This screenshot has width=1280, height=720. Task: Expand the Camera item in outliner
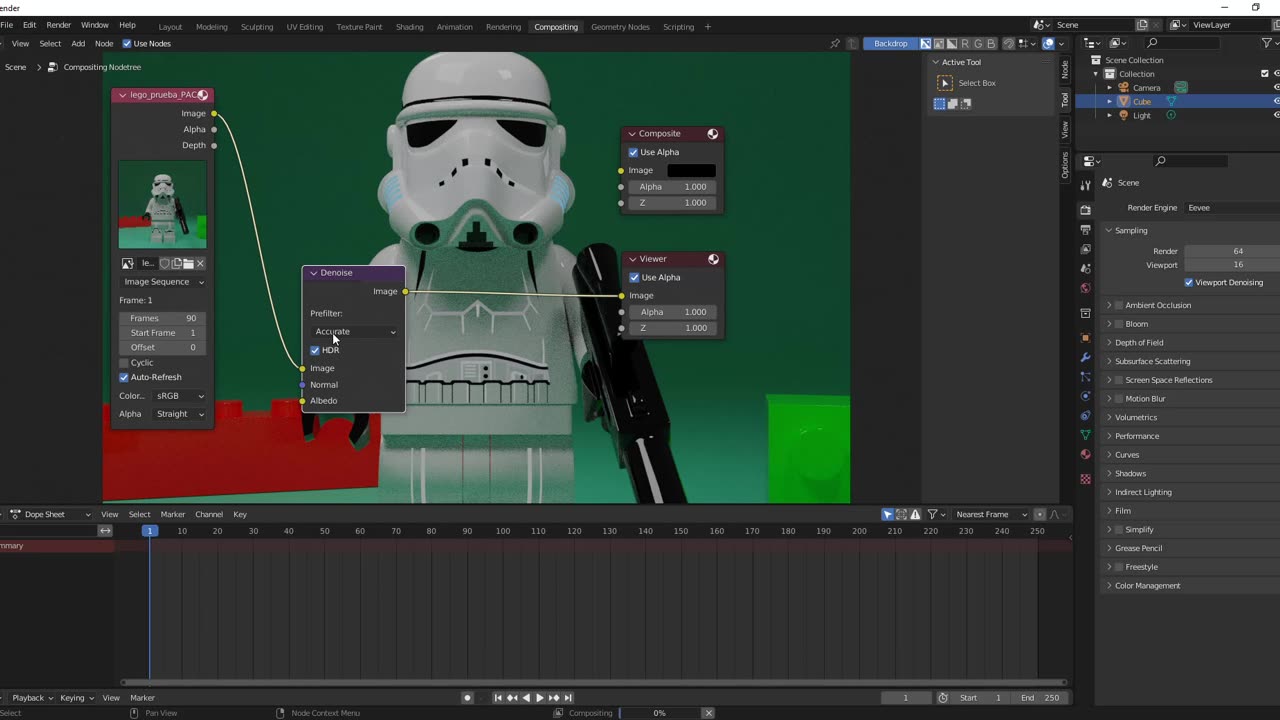click(1109, 88)
